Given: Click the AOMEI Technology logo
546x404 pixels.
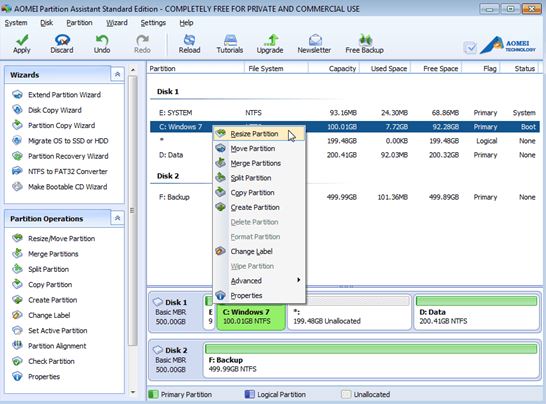Looking at the screenshot, I should [x=508, y=46].
